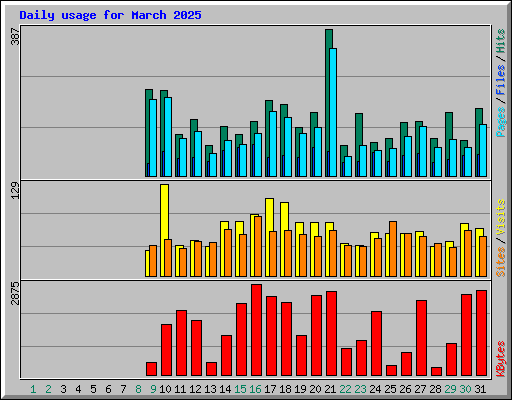Screen dimensions: 512x400
Task: Click the 387 hits axis label
Action: click(x=16, y=37)
